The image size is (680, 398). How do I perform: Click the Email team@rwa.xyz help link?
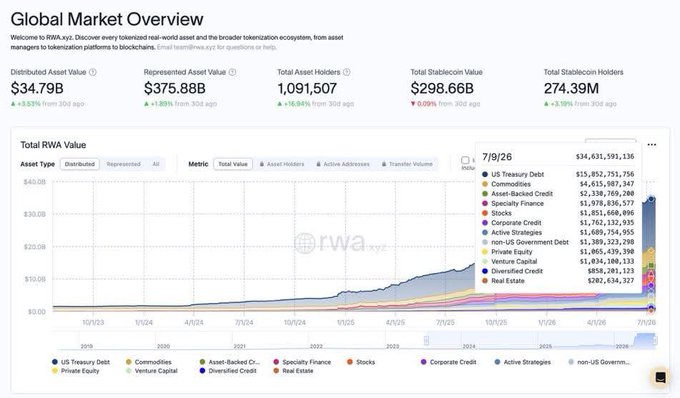pyautogui.click(x=216, y=47)
